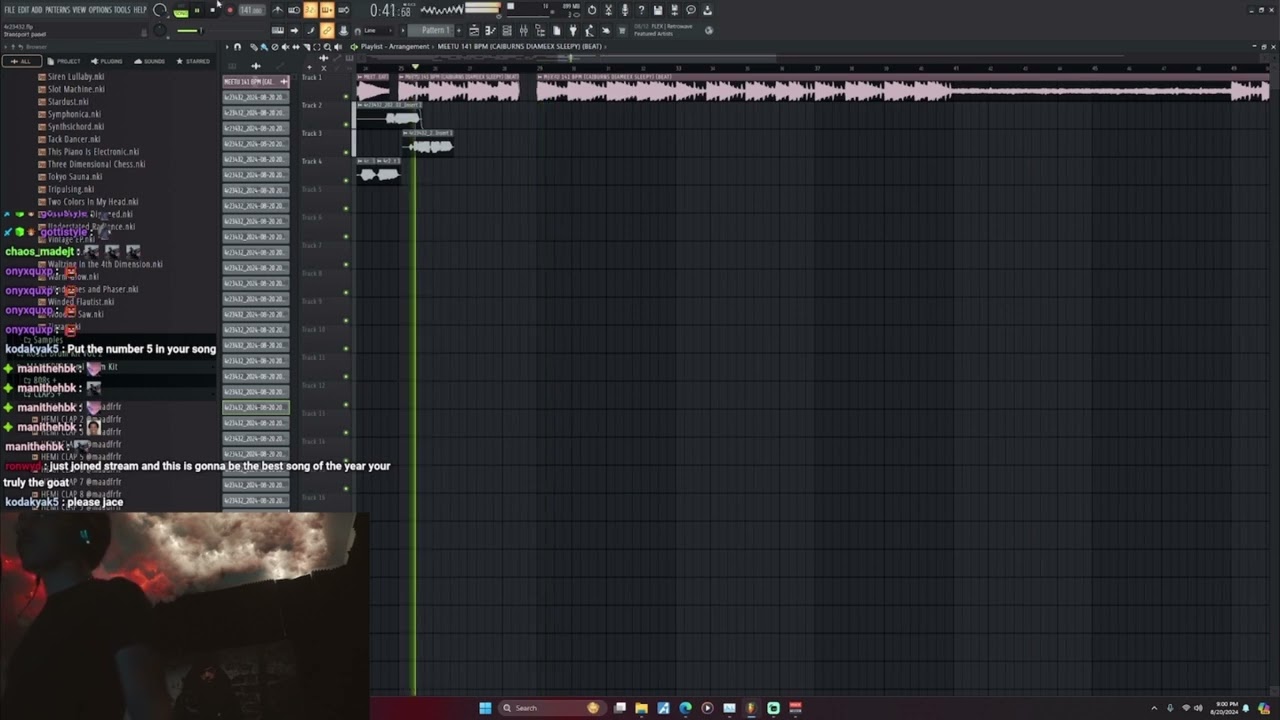Open the Piano roll view icon
Screen dimensions: 1280x720
coord(490,30)
